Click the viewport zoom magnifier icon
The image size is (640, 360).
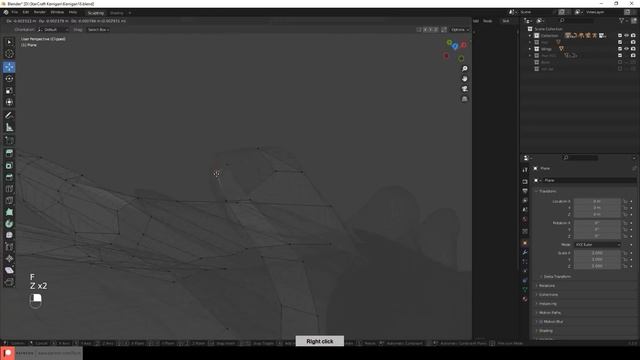[x=464, y=69]
